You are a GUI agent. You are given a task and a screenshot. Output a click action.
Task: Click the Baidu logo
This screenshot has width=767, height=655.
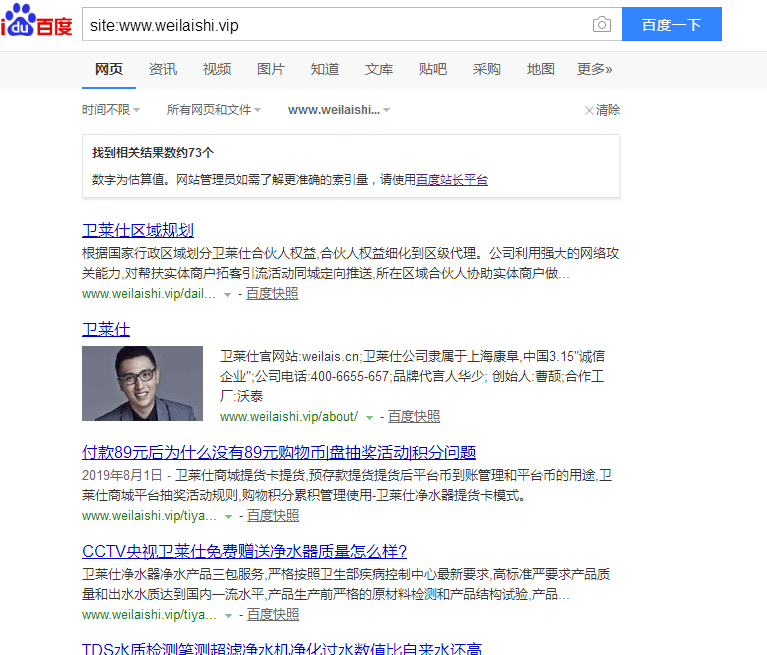(x=37, y=21)
